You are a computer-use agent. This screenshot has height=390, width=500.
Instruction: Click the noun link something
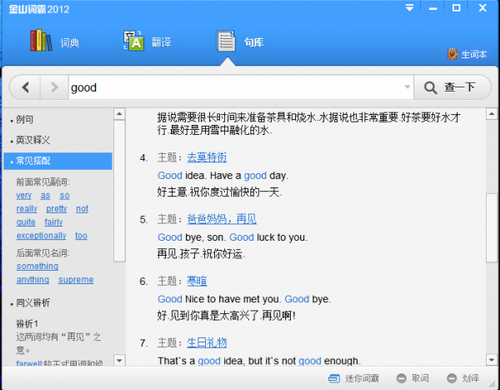pos(37,266)
